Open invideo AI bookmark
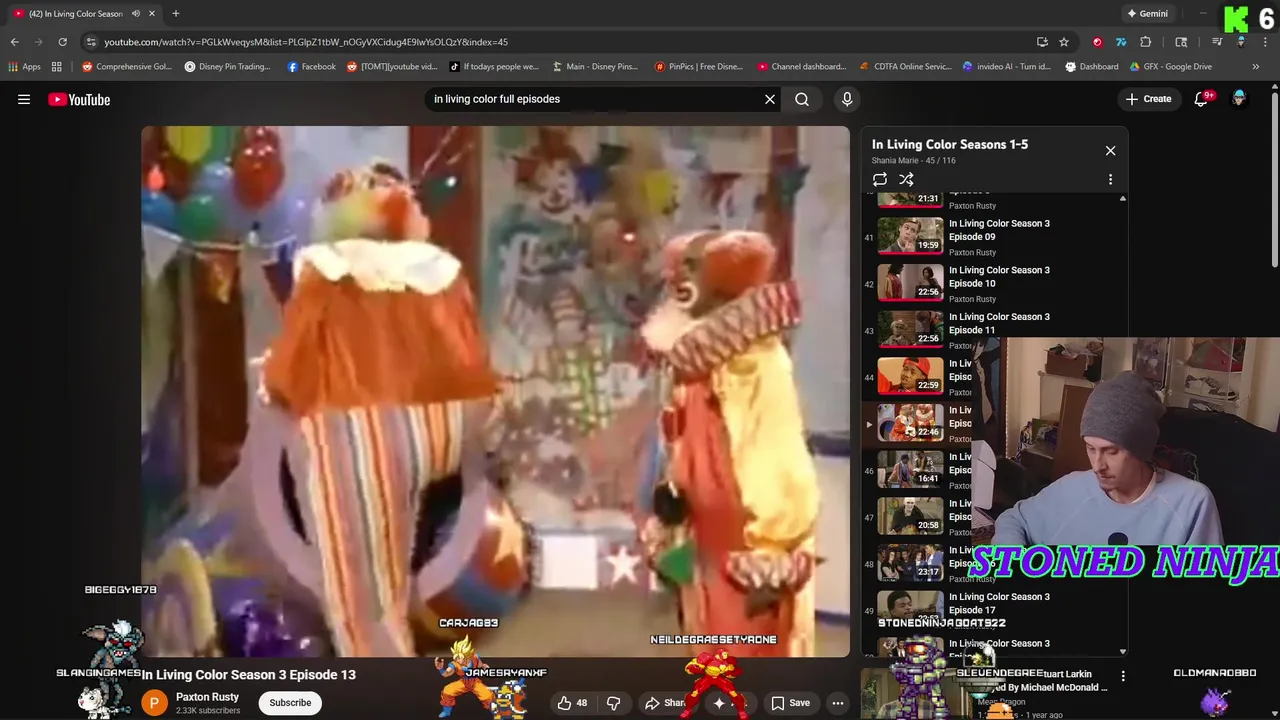The width and height of the screenshot is (1280, 720). (1007, 67)
